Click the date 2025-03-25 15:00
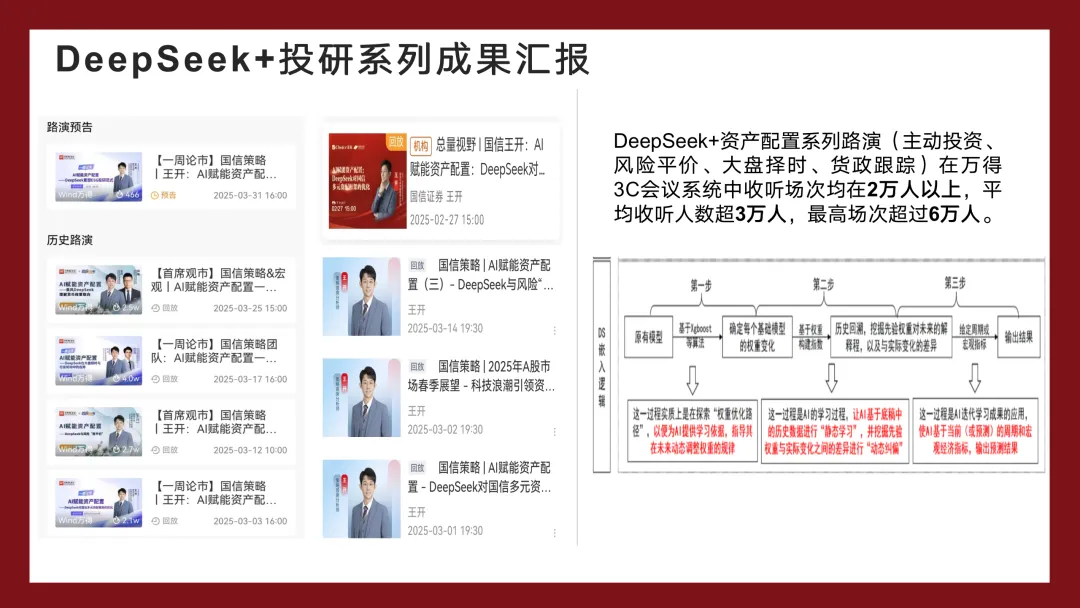This screenshot has width=1080, height=608. [250, 308]
